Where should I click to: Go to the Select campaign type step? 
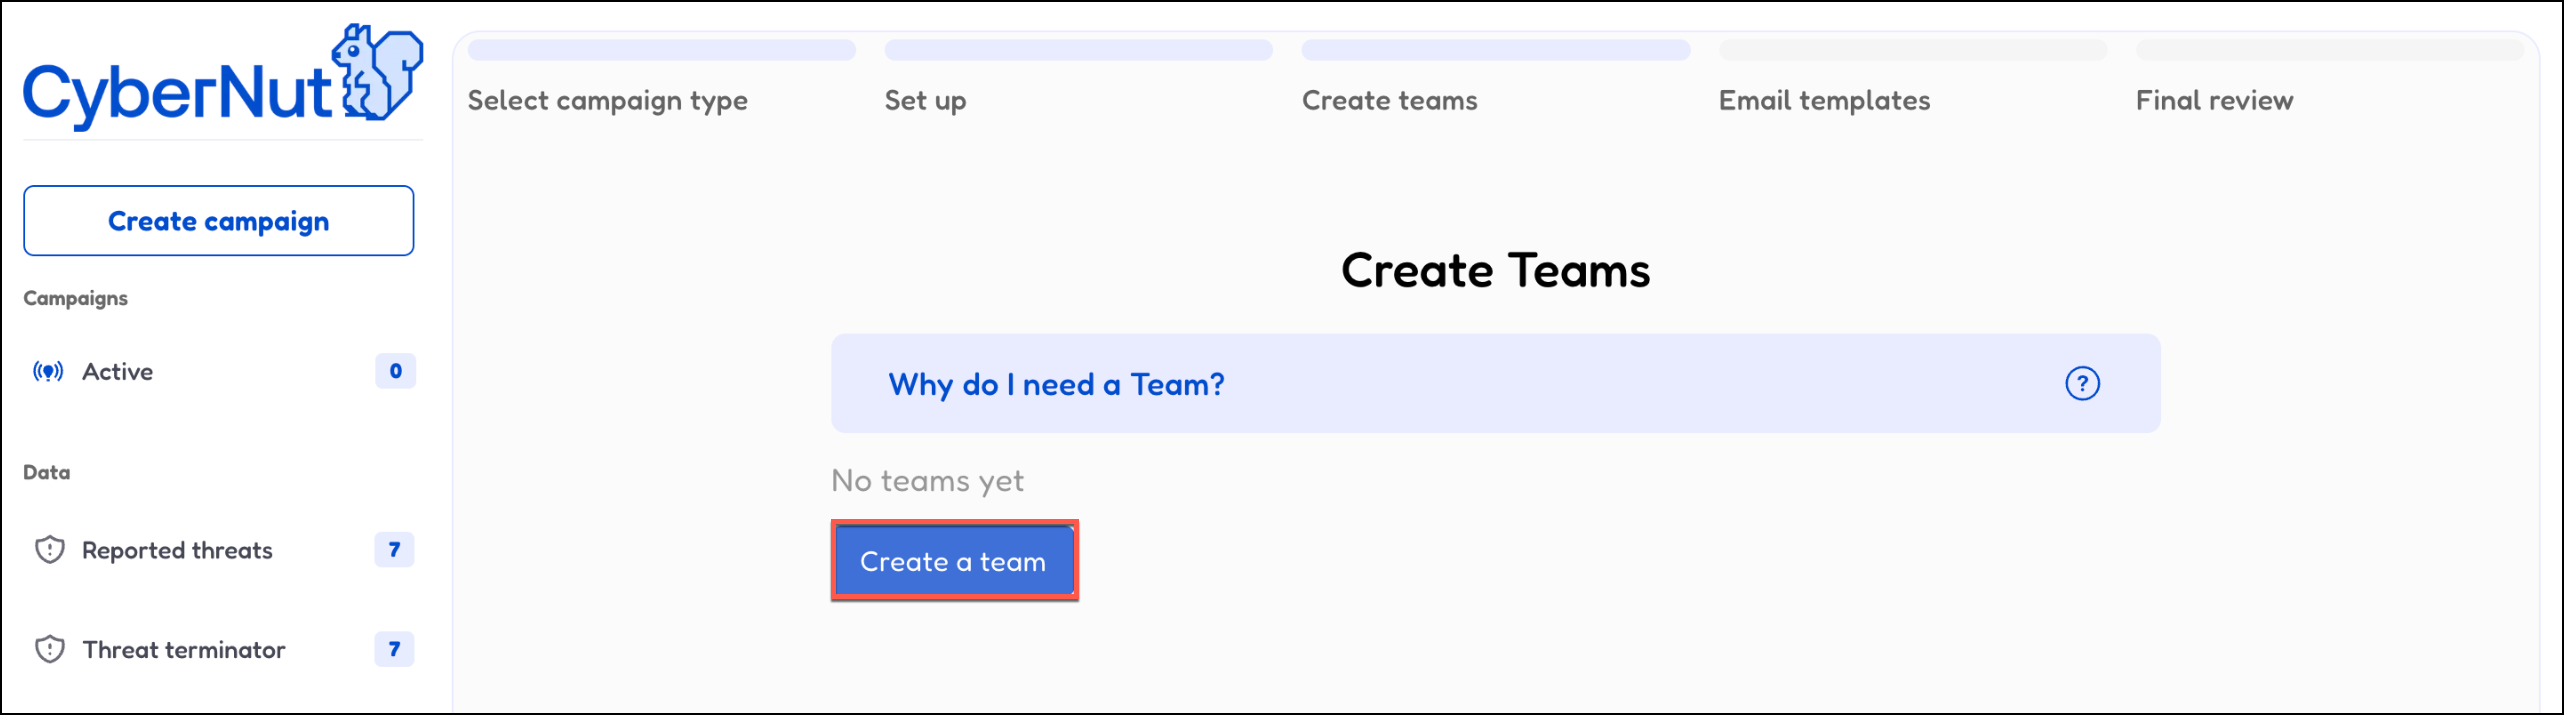coord(607,101)
